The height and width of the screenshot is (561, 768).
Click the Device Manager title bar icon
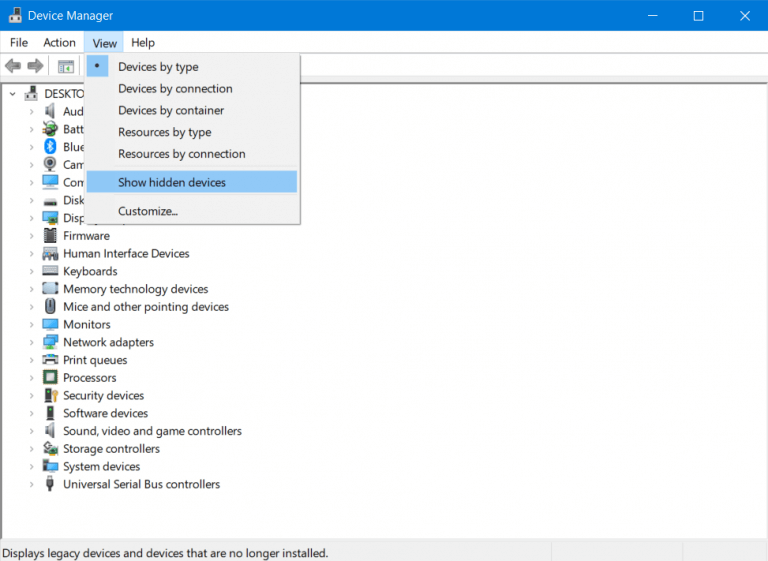coord(15,15)
